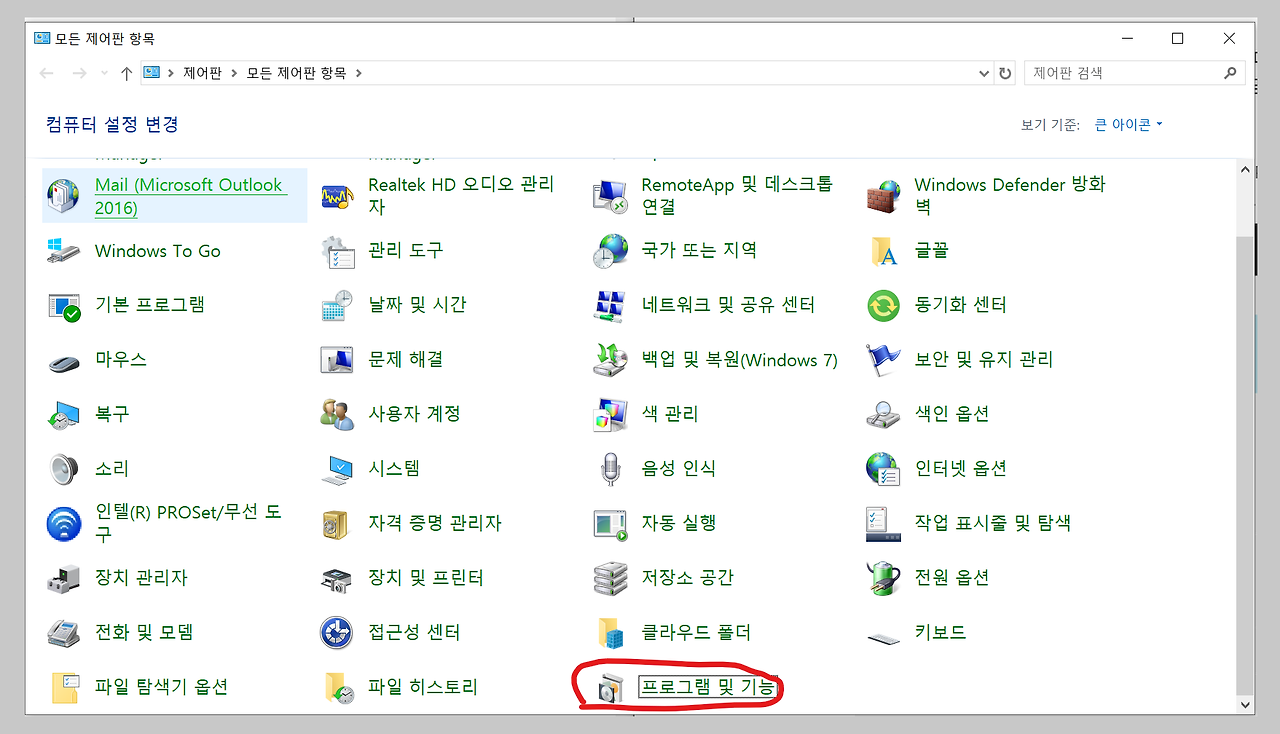Open the 사용자 계정 icon

pos(337,414)
